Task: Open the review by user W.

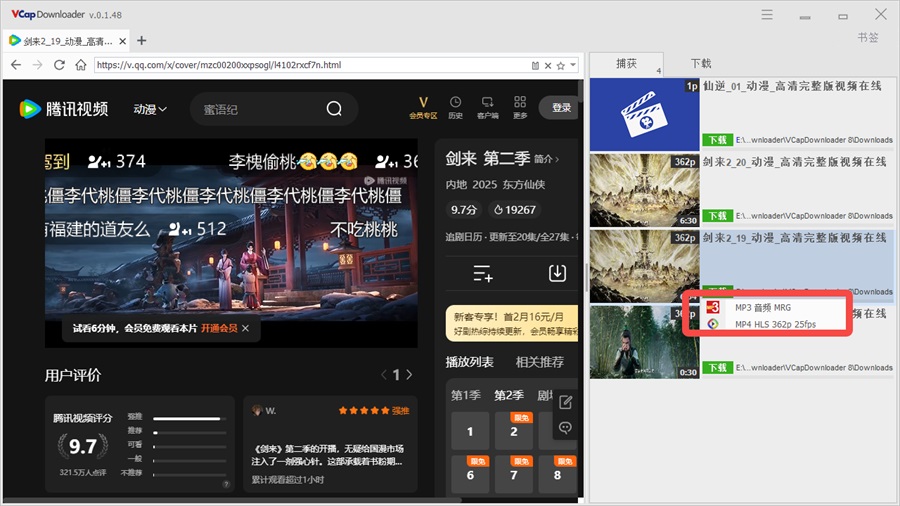Action: point(331,444)
